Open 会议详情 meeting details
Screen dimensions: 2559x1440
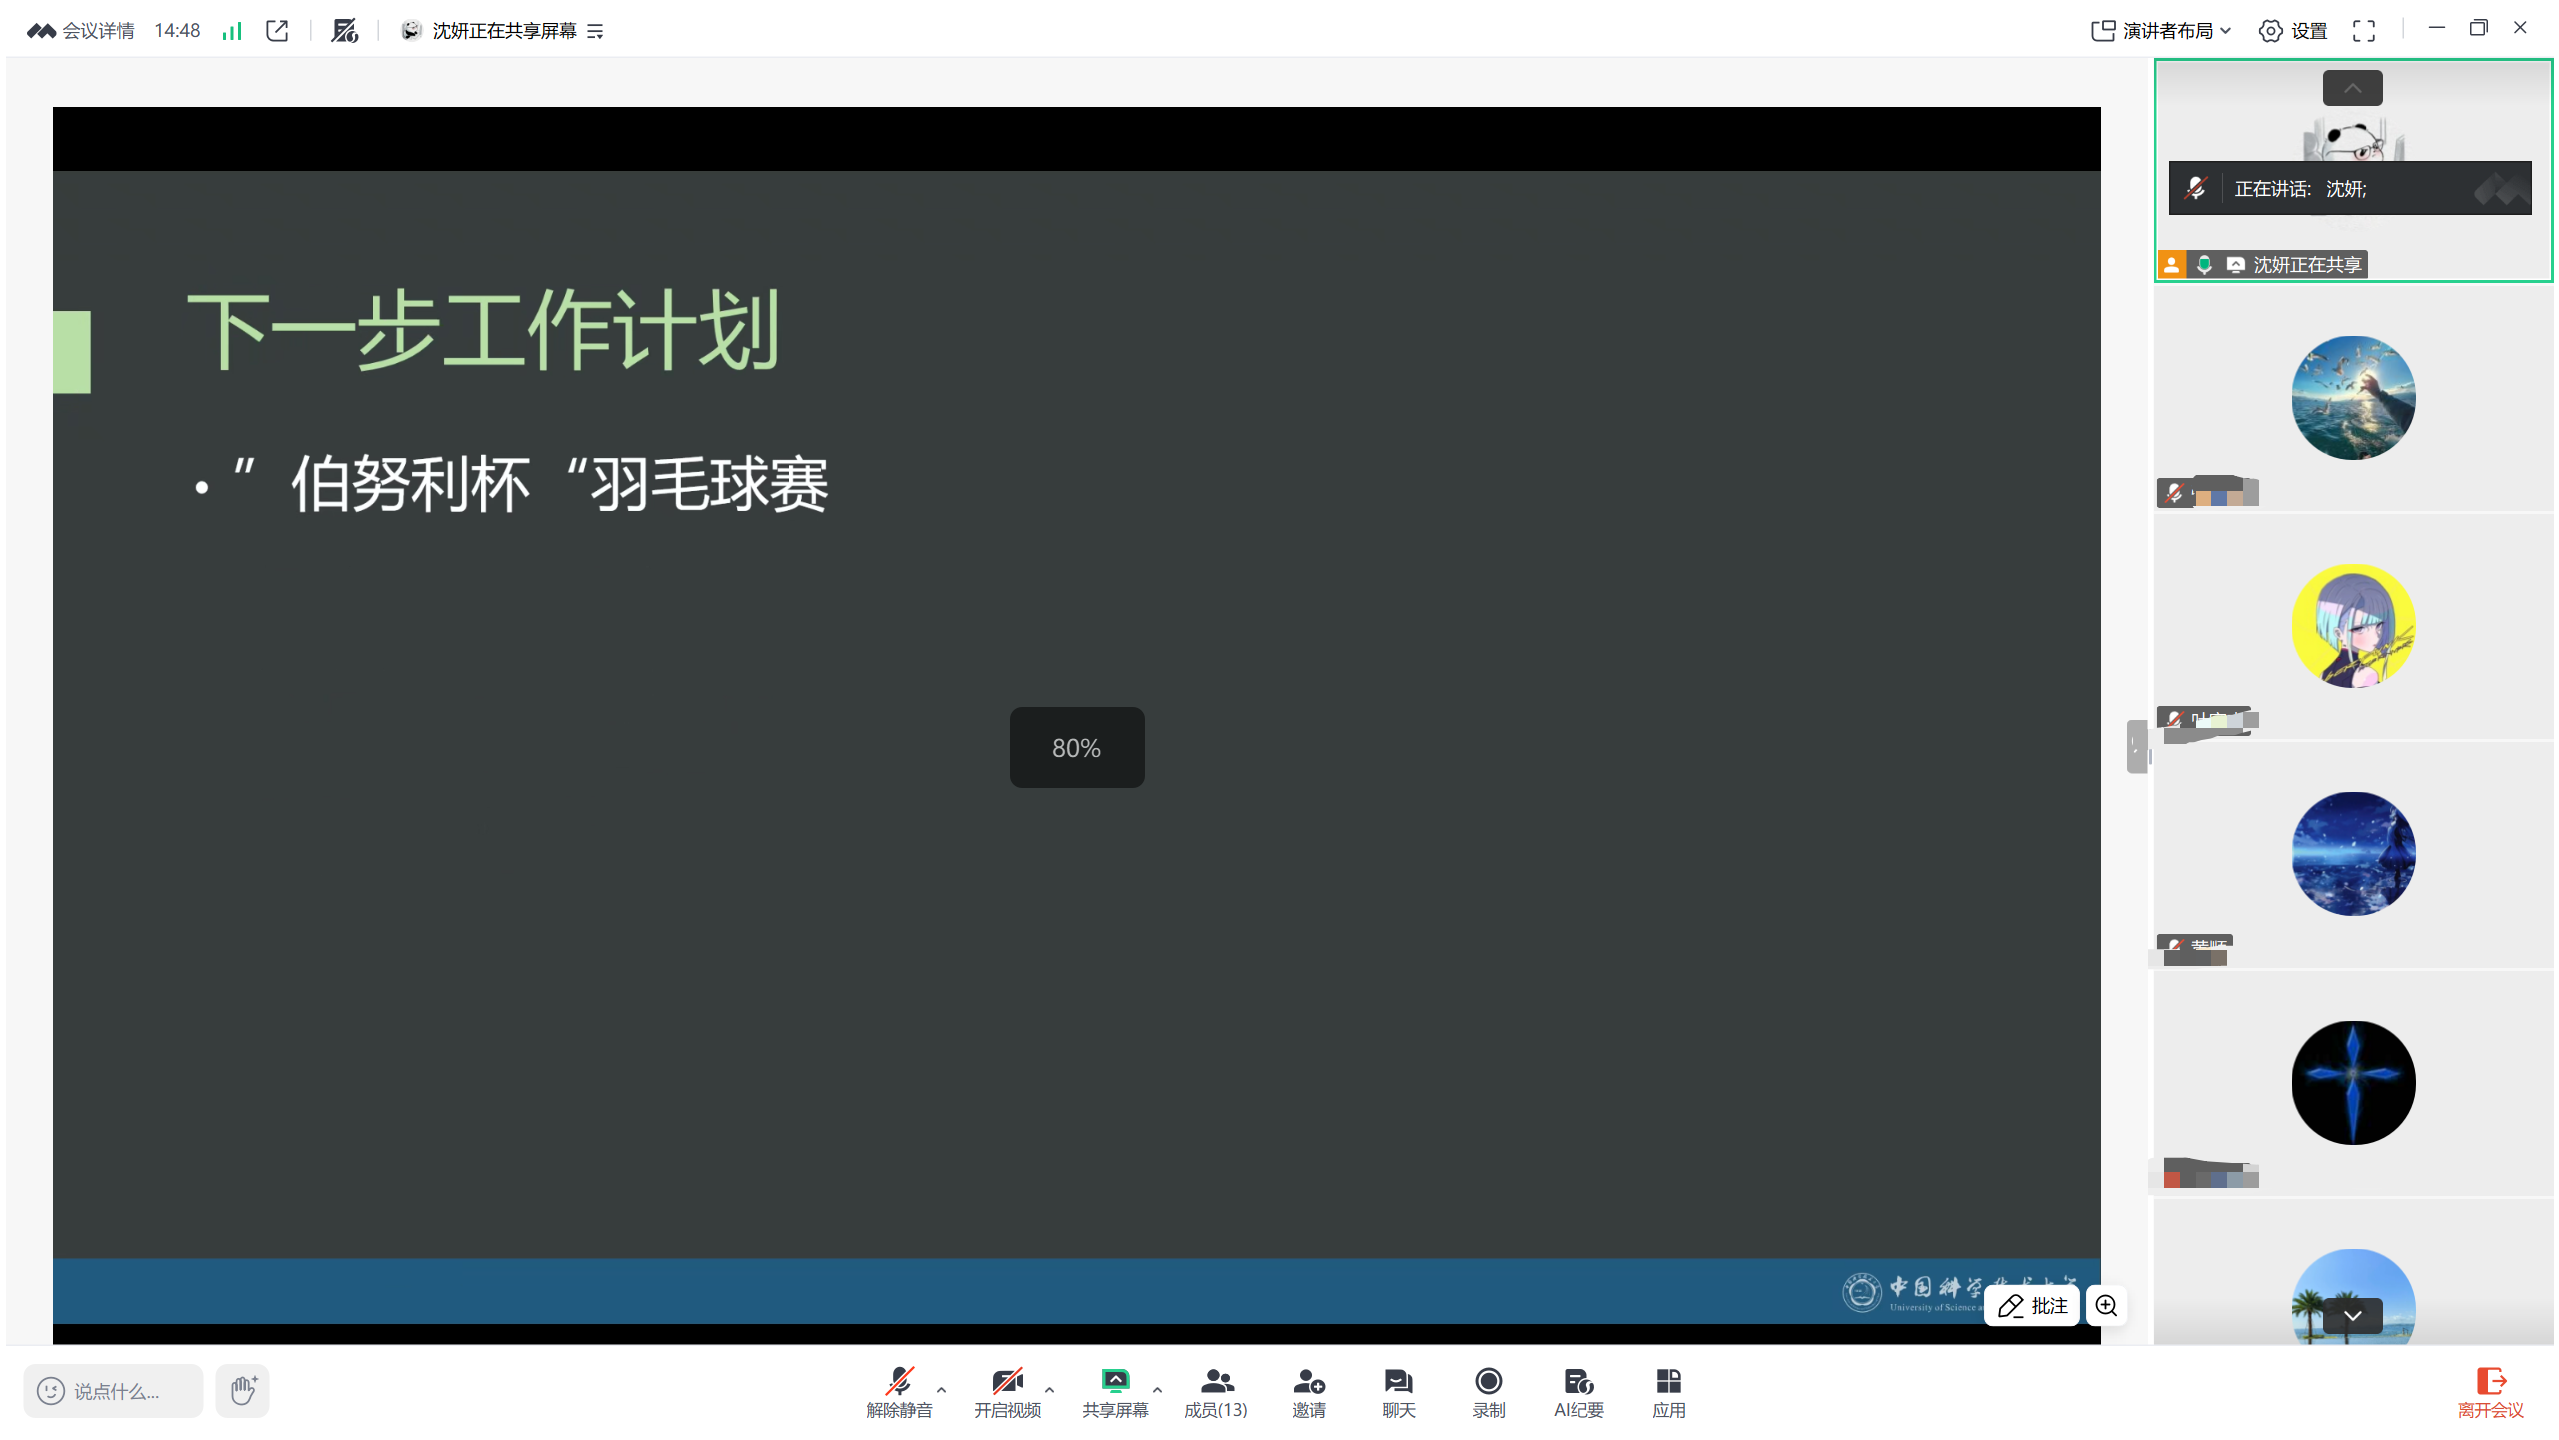(82, 31)
